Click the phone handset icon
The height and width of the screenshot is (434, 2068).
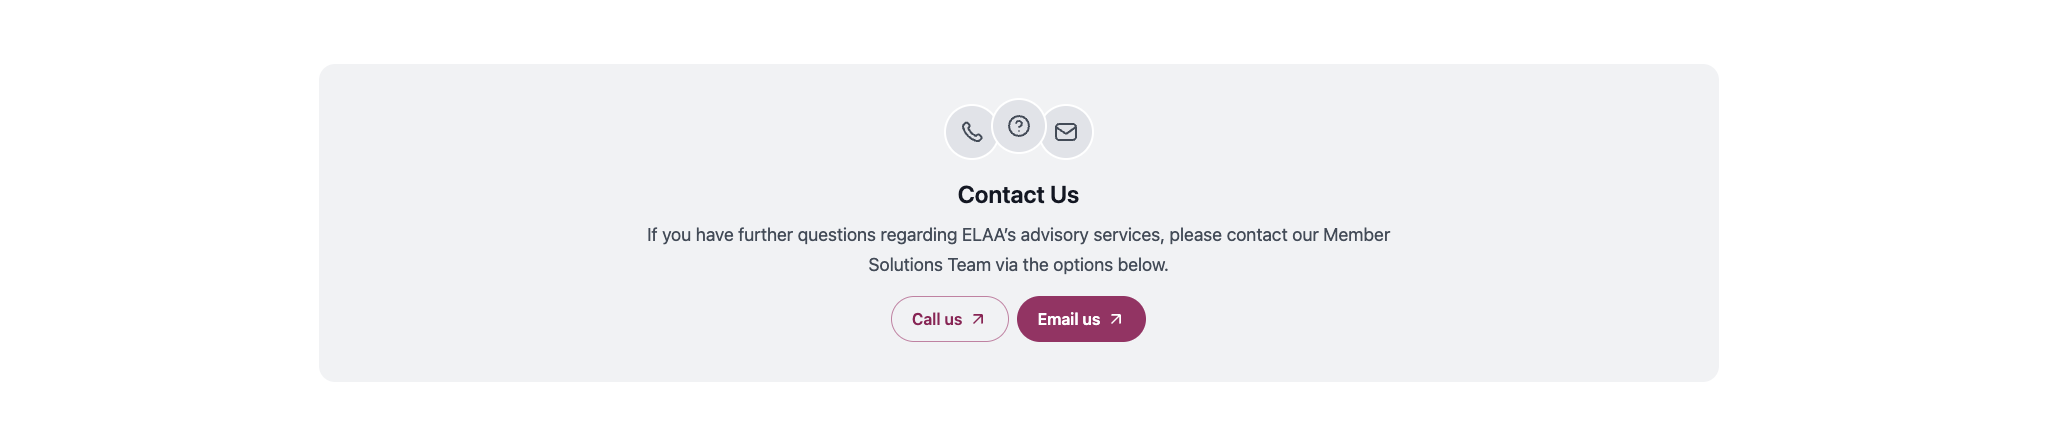[x=971, y=132]
